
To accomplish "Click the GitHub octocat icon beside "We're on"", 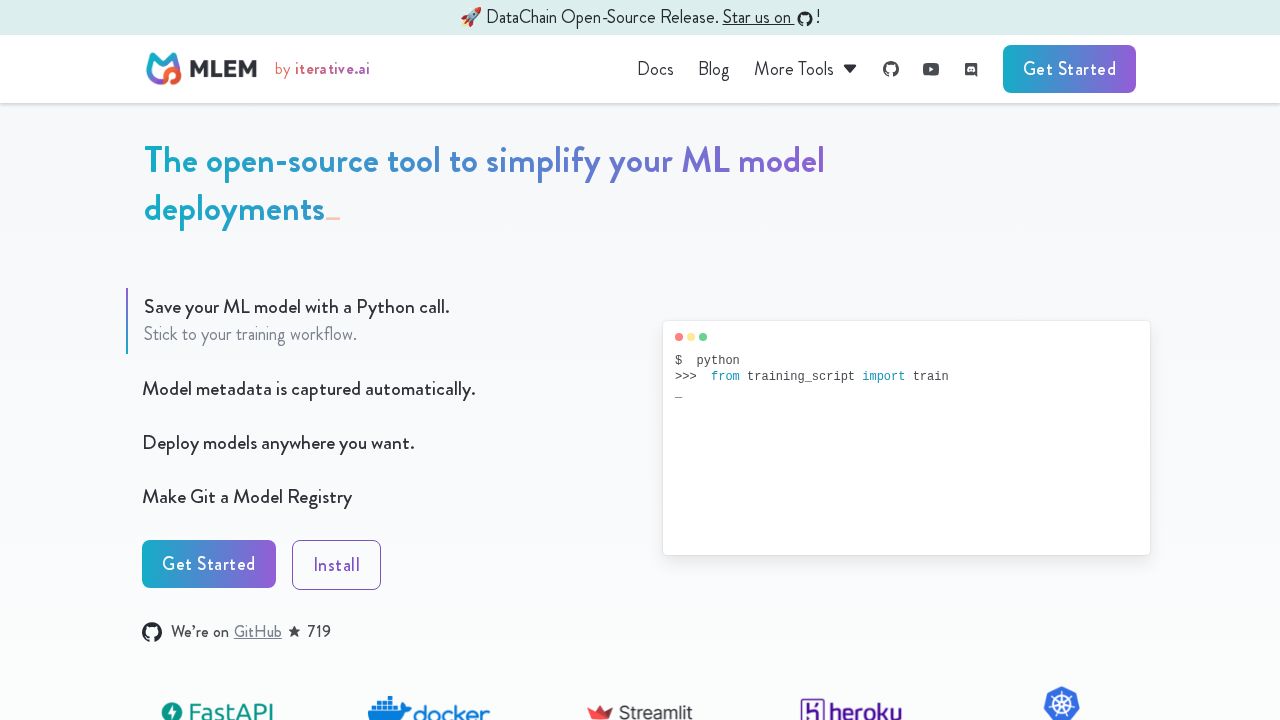I will coord(152,632).
